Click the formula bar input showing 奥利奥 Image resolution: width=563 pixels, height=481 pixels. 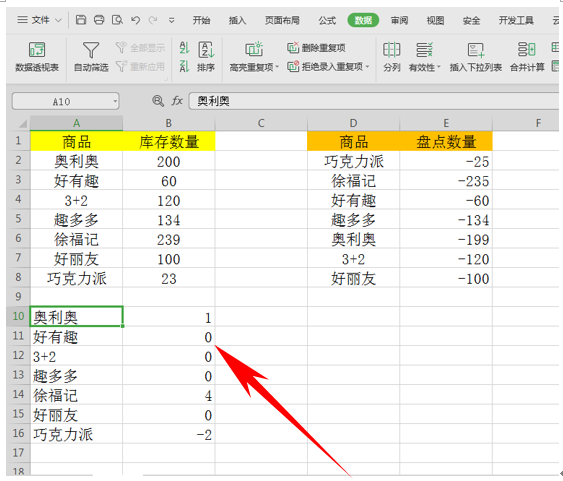(373, 101)
